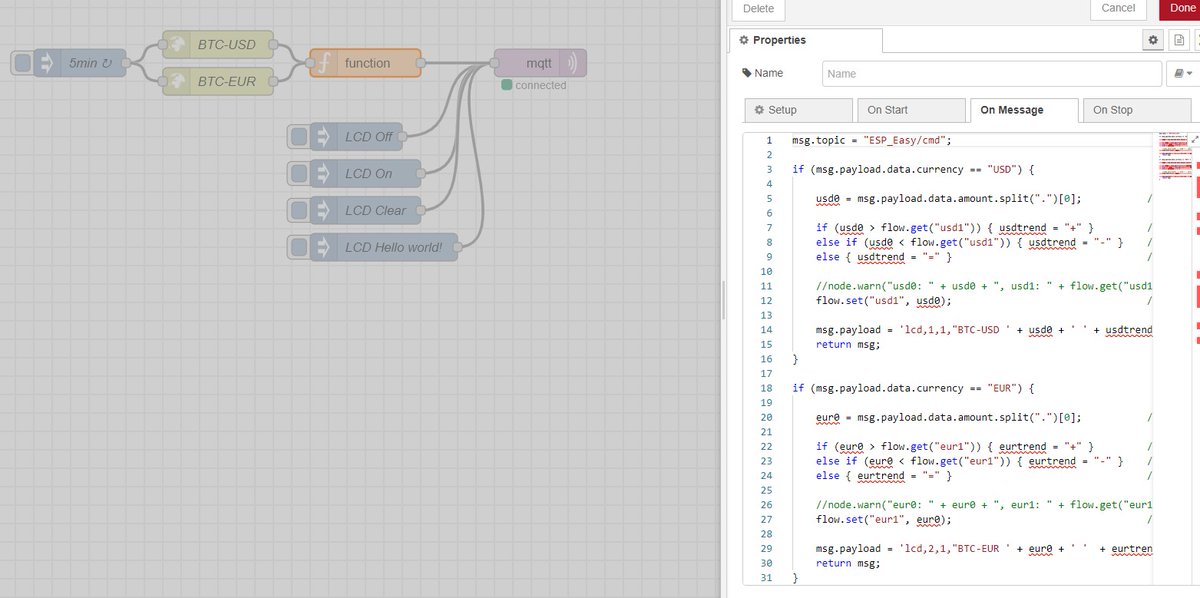1200x598 pixels.
Task: Select the BTC-USD http request node
Action: (218, 45)
